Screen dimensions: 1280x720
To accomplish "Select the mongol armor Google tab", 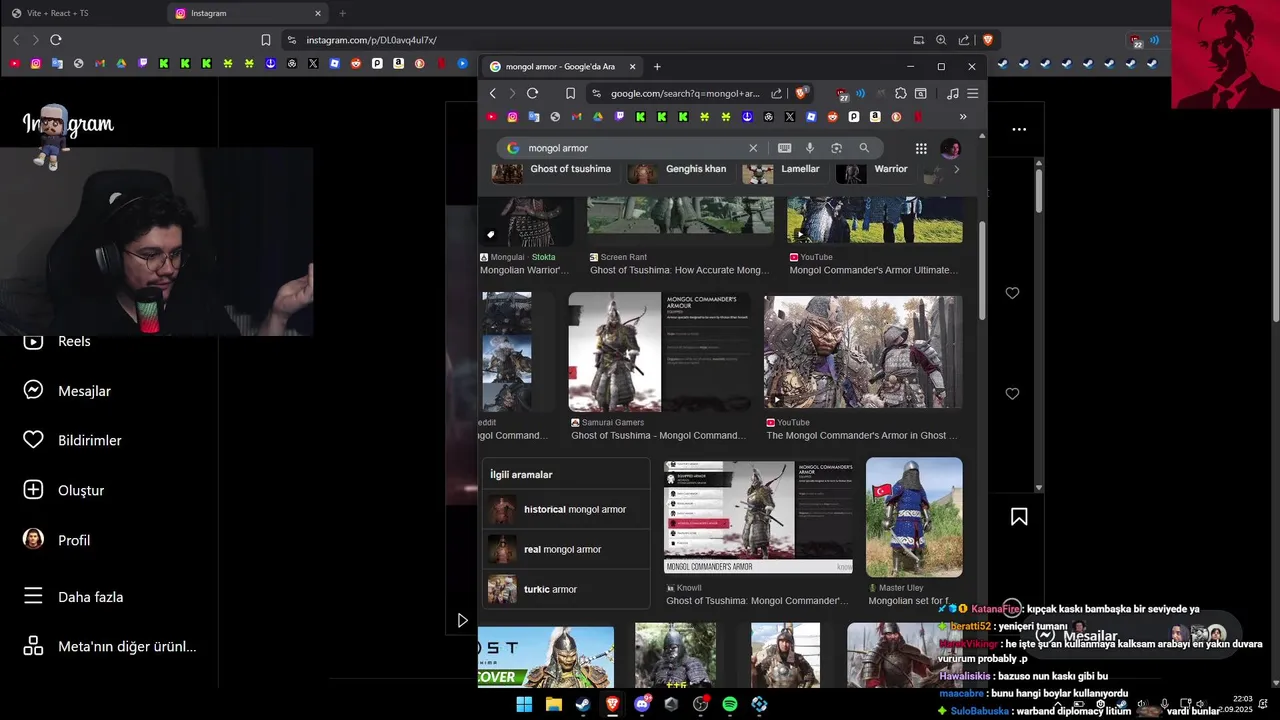I will [562, 67].
